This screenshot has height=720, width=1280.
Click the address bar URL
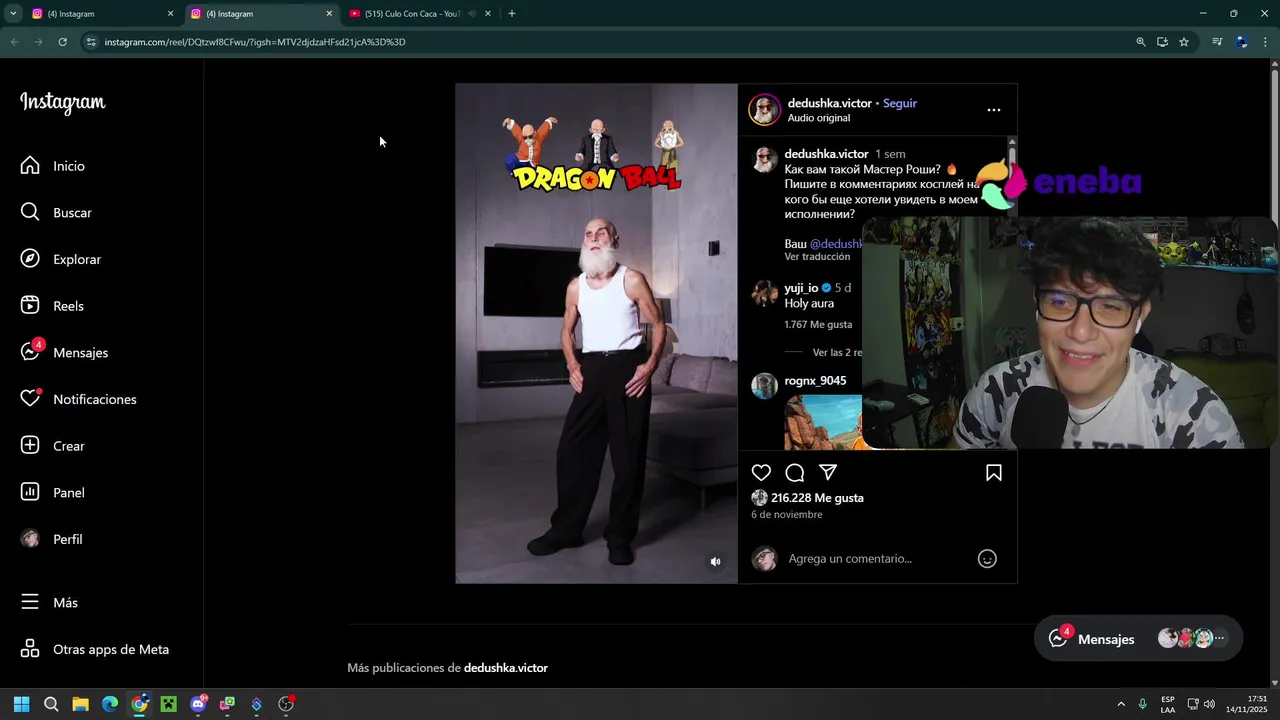[x=255, y=42]
